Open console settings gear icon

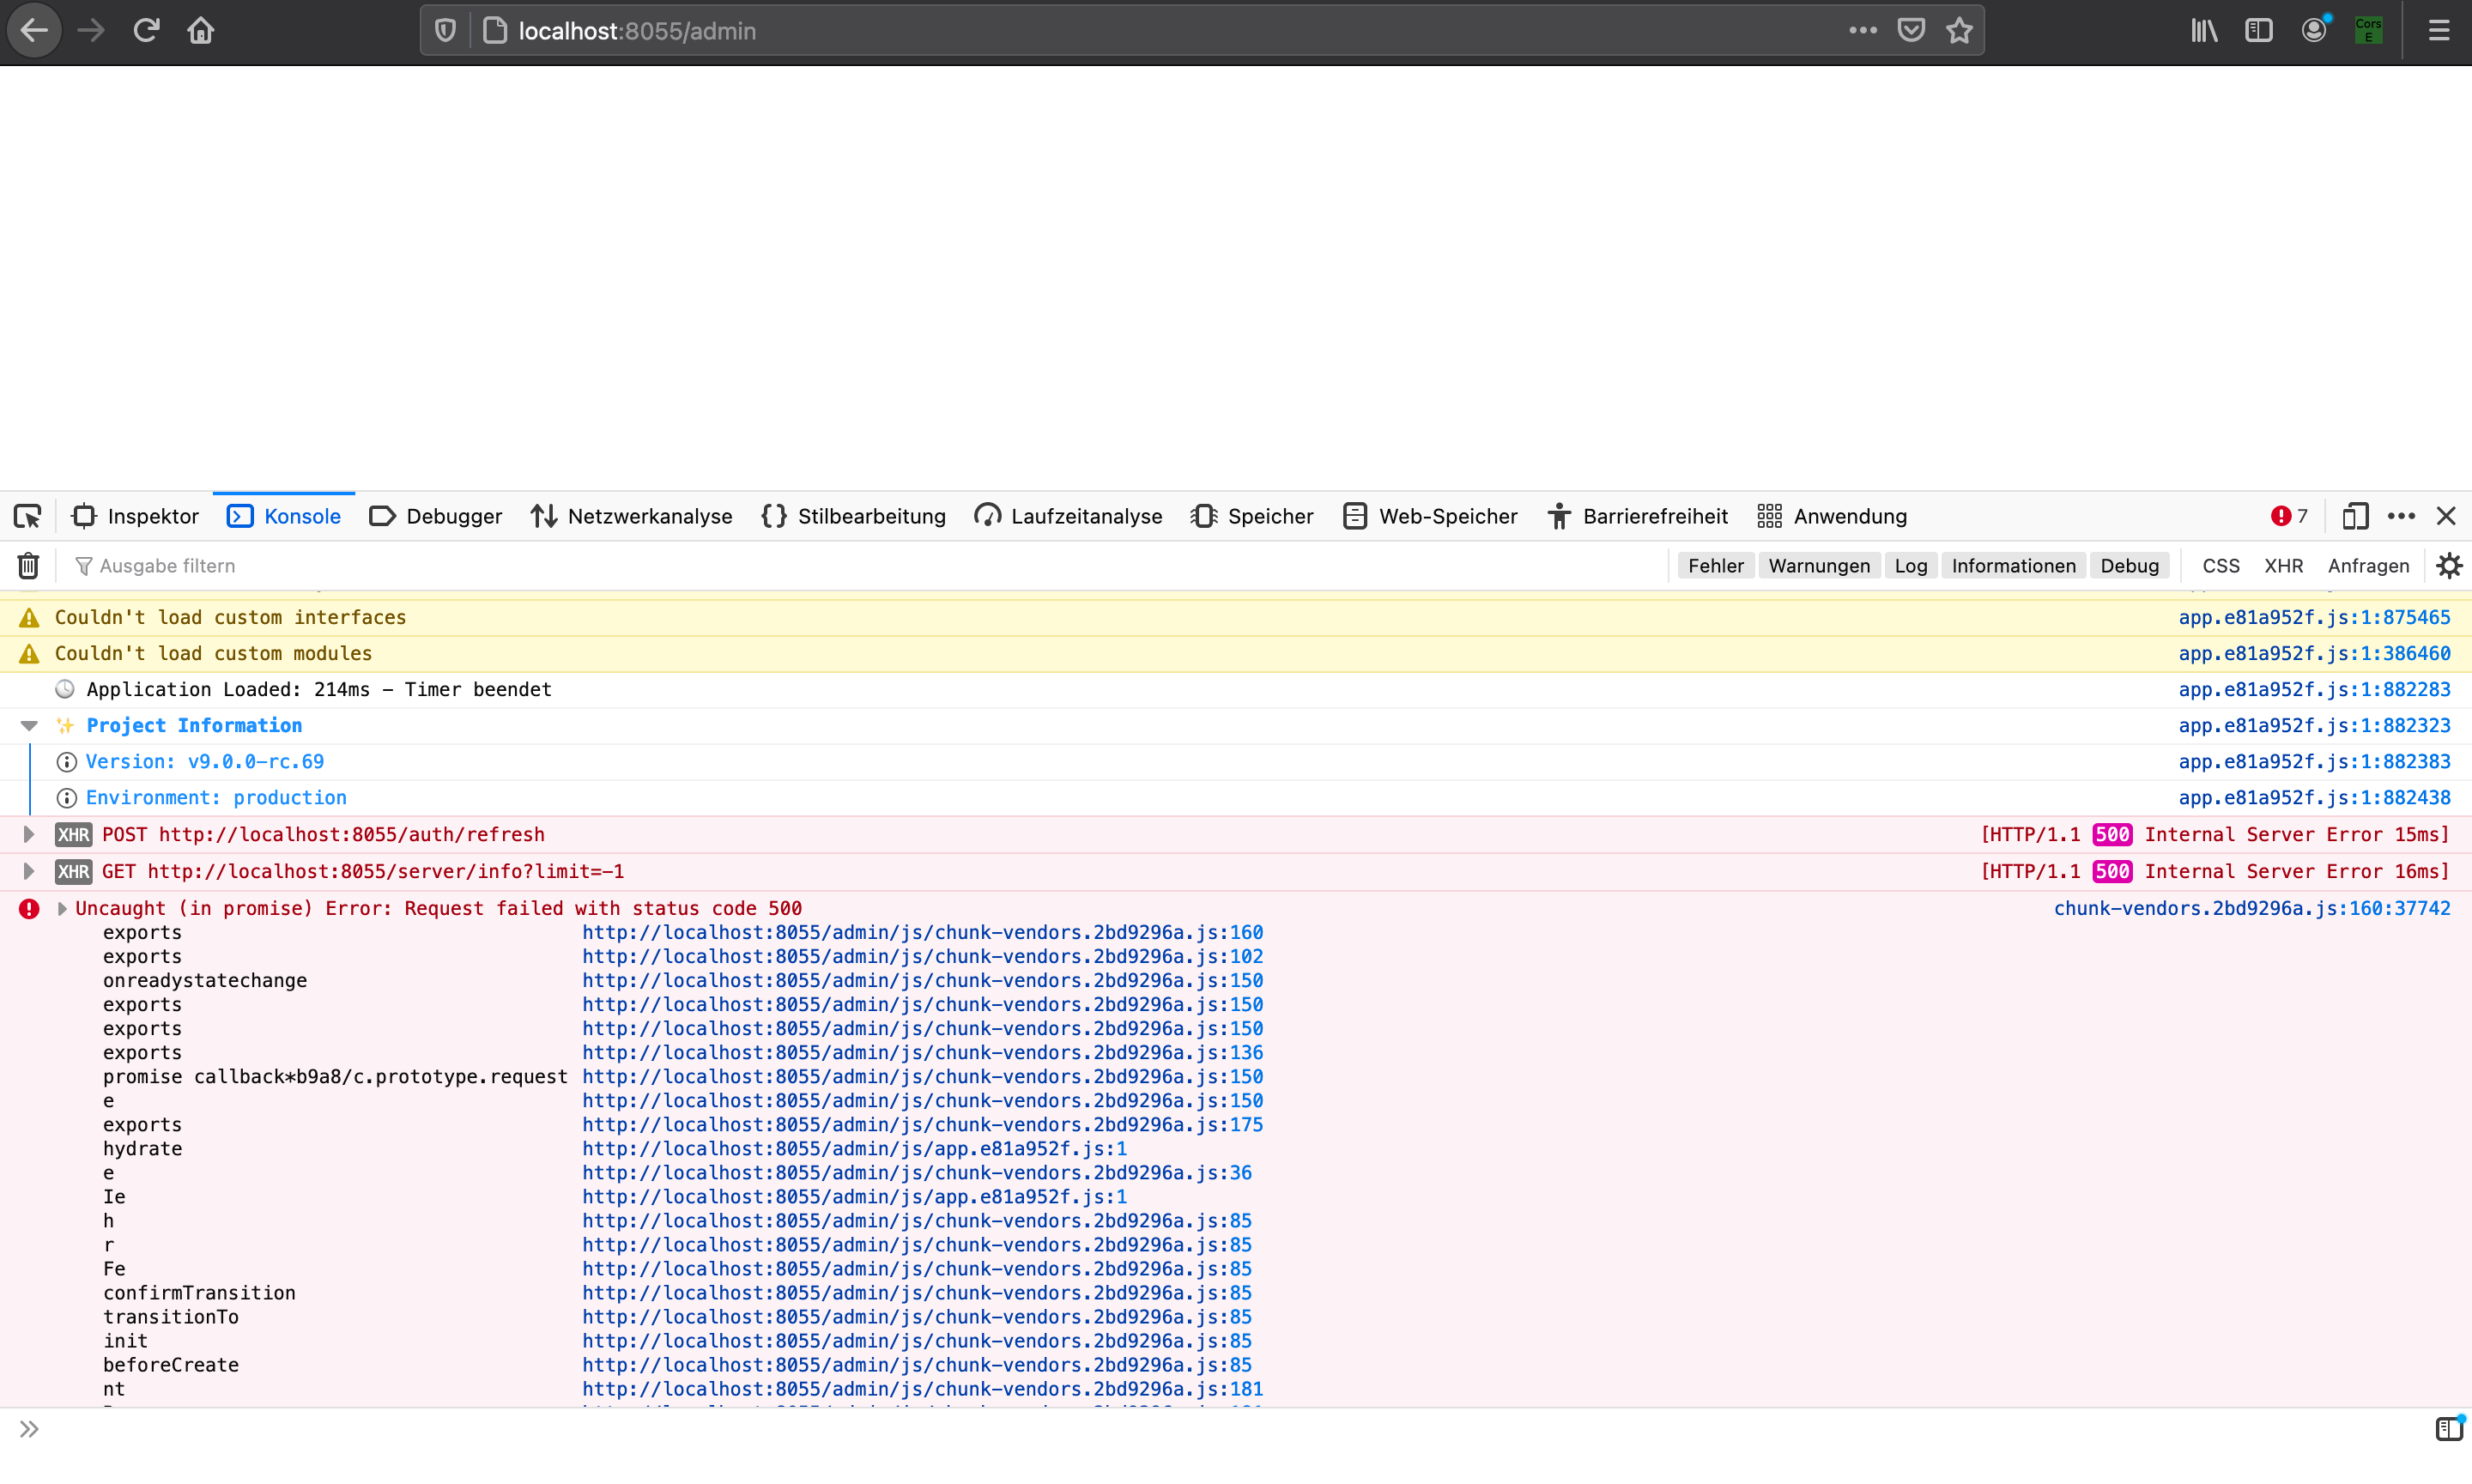(2448, 566)
